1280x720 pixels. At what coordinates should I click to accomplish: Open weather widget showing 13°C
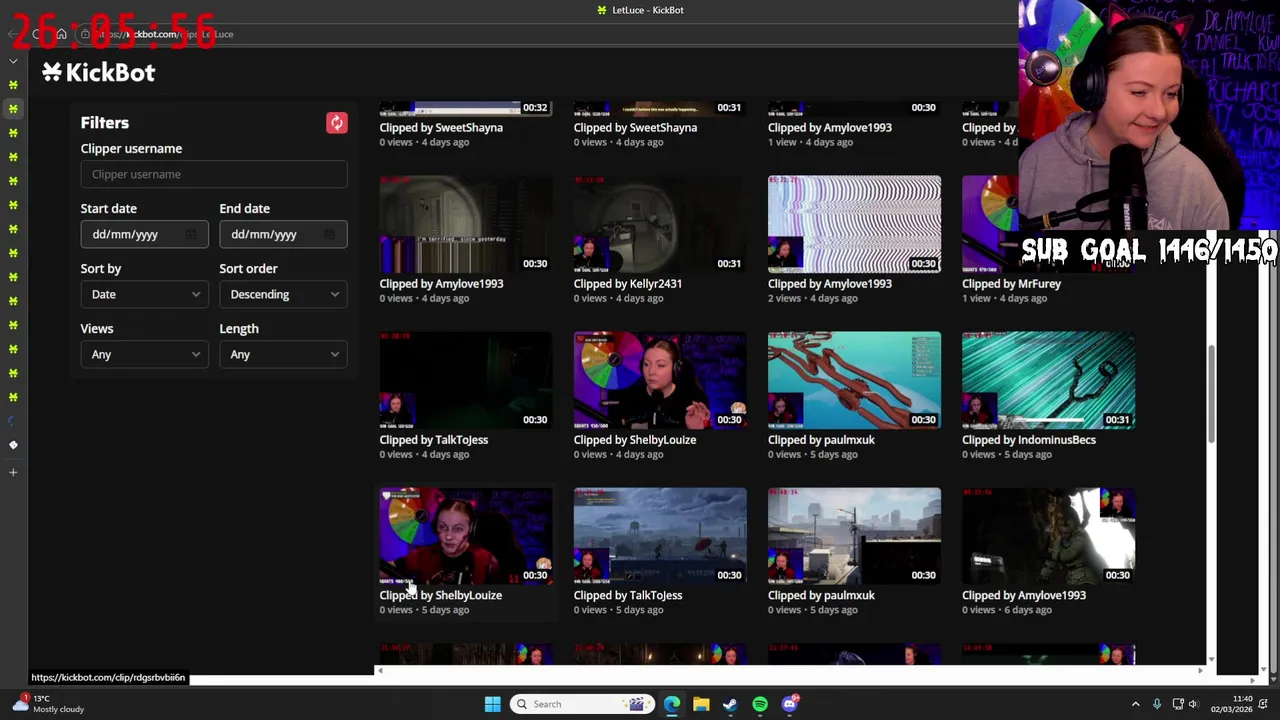click(x=48, y=704)
